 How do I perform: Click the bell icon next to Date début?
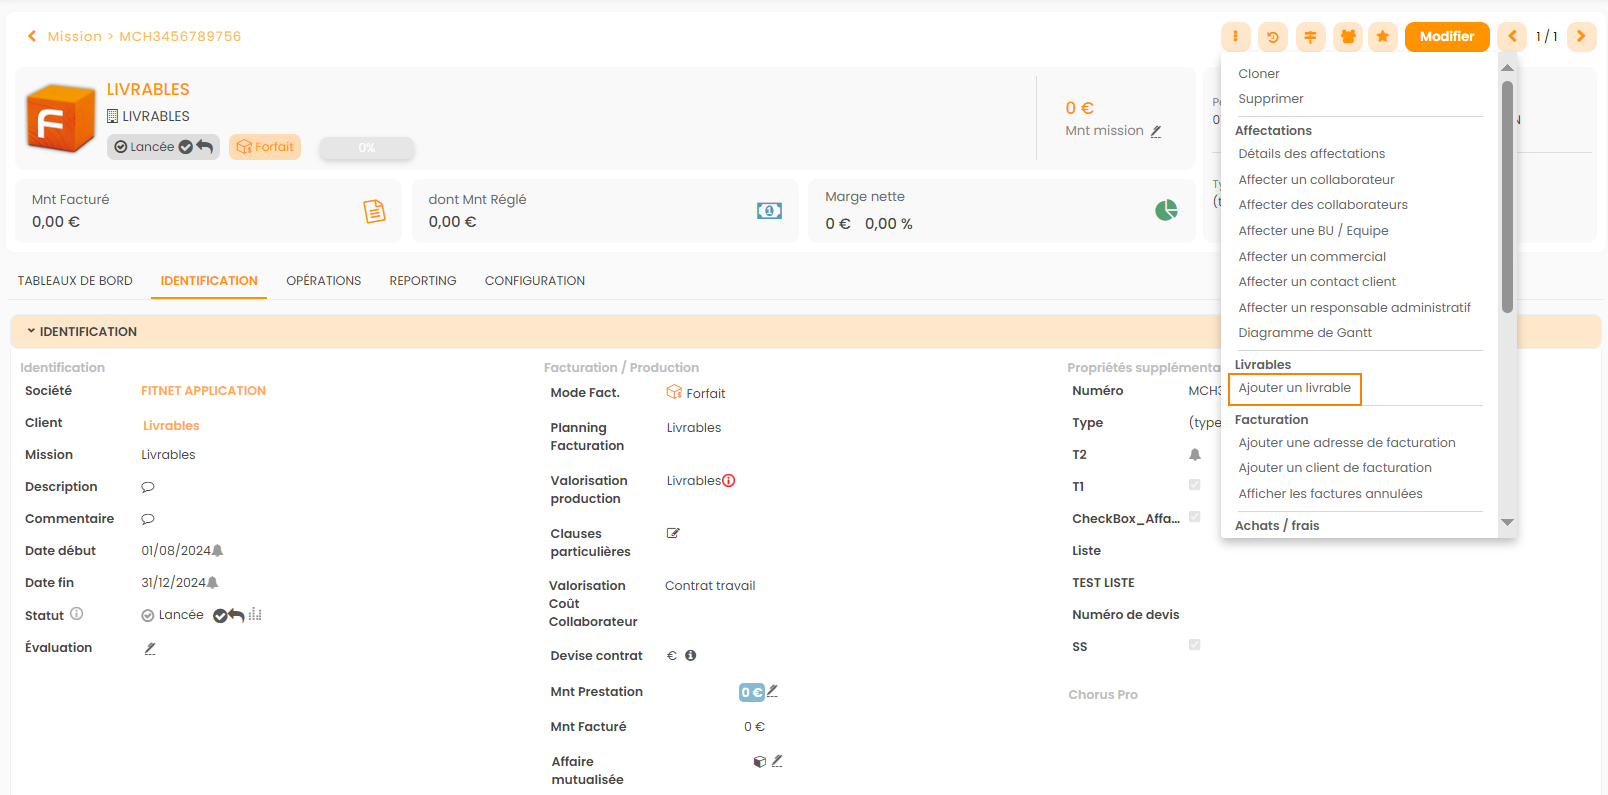click(x=218, y=551)
